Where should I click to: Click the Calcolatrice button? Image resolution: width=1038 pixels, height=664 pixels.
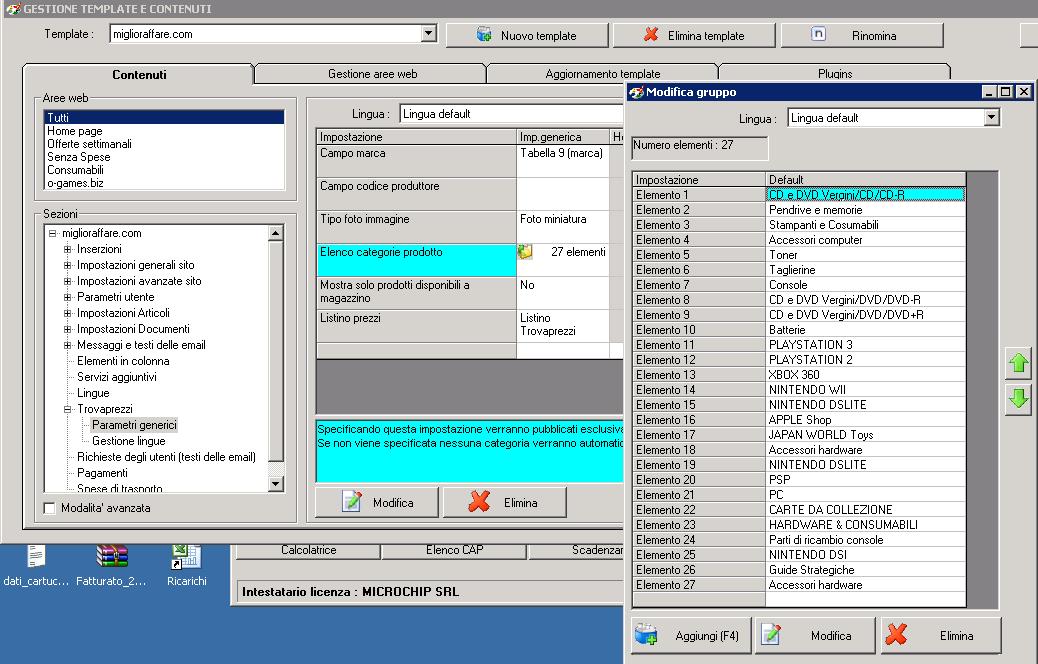point(308,550)
